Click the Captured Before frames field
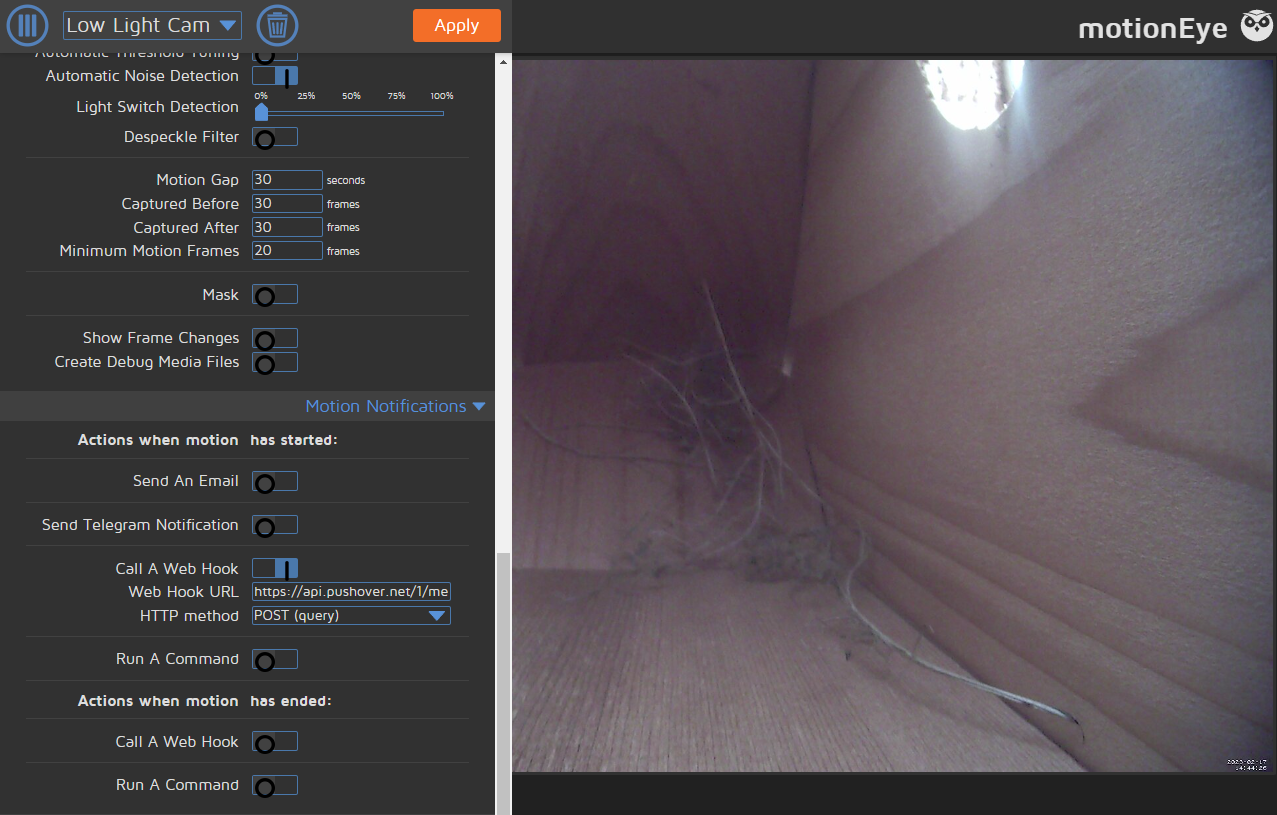 tap(287, 204)
